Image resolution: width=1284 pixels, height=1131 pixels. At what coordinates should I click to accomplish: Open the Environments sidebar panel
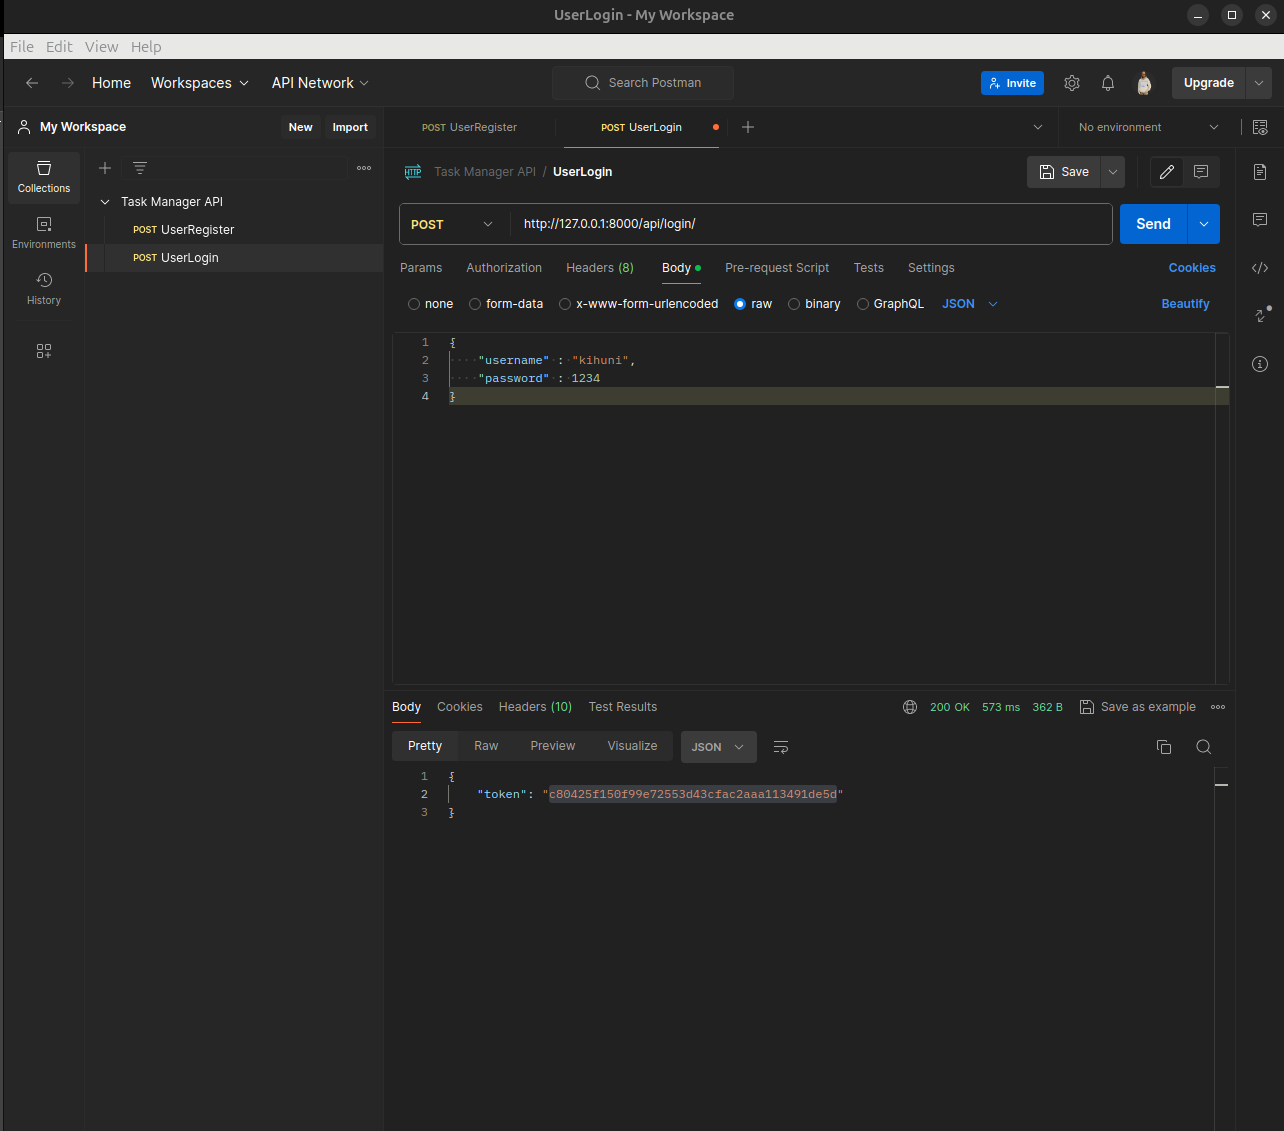click(x=44, y=233)
